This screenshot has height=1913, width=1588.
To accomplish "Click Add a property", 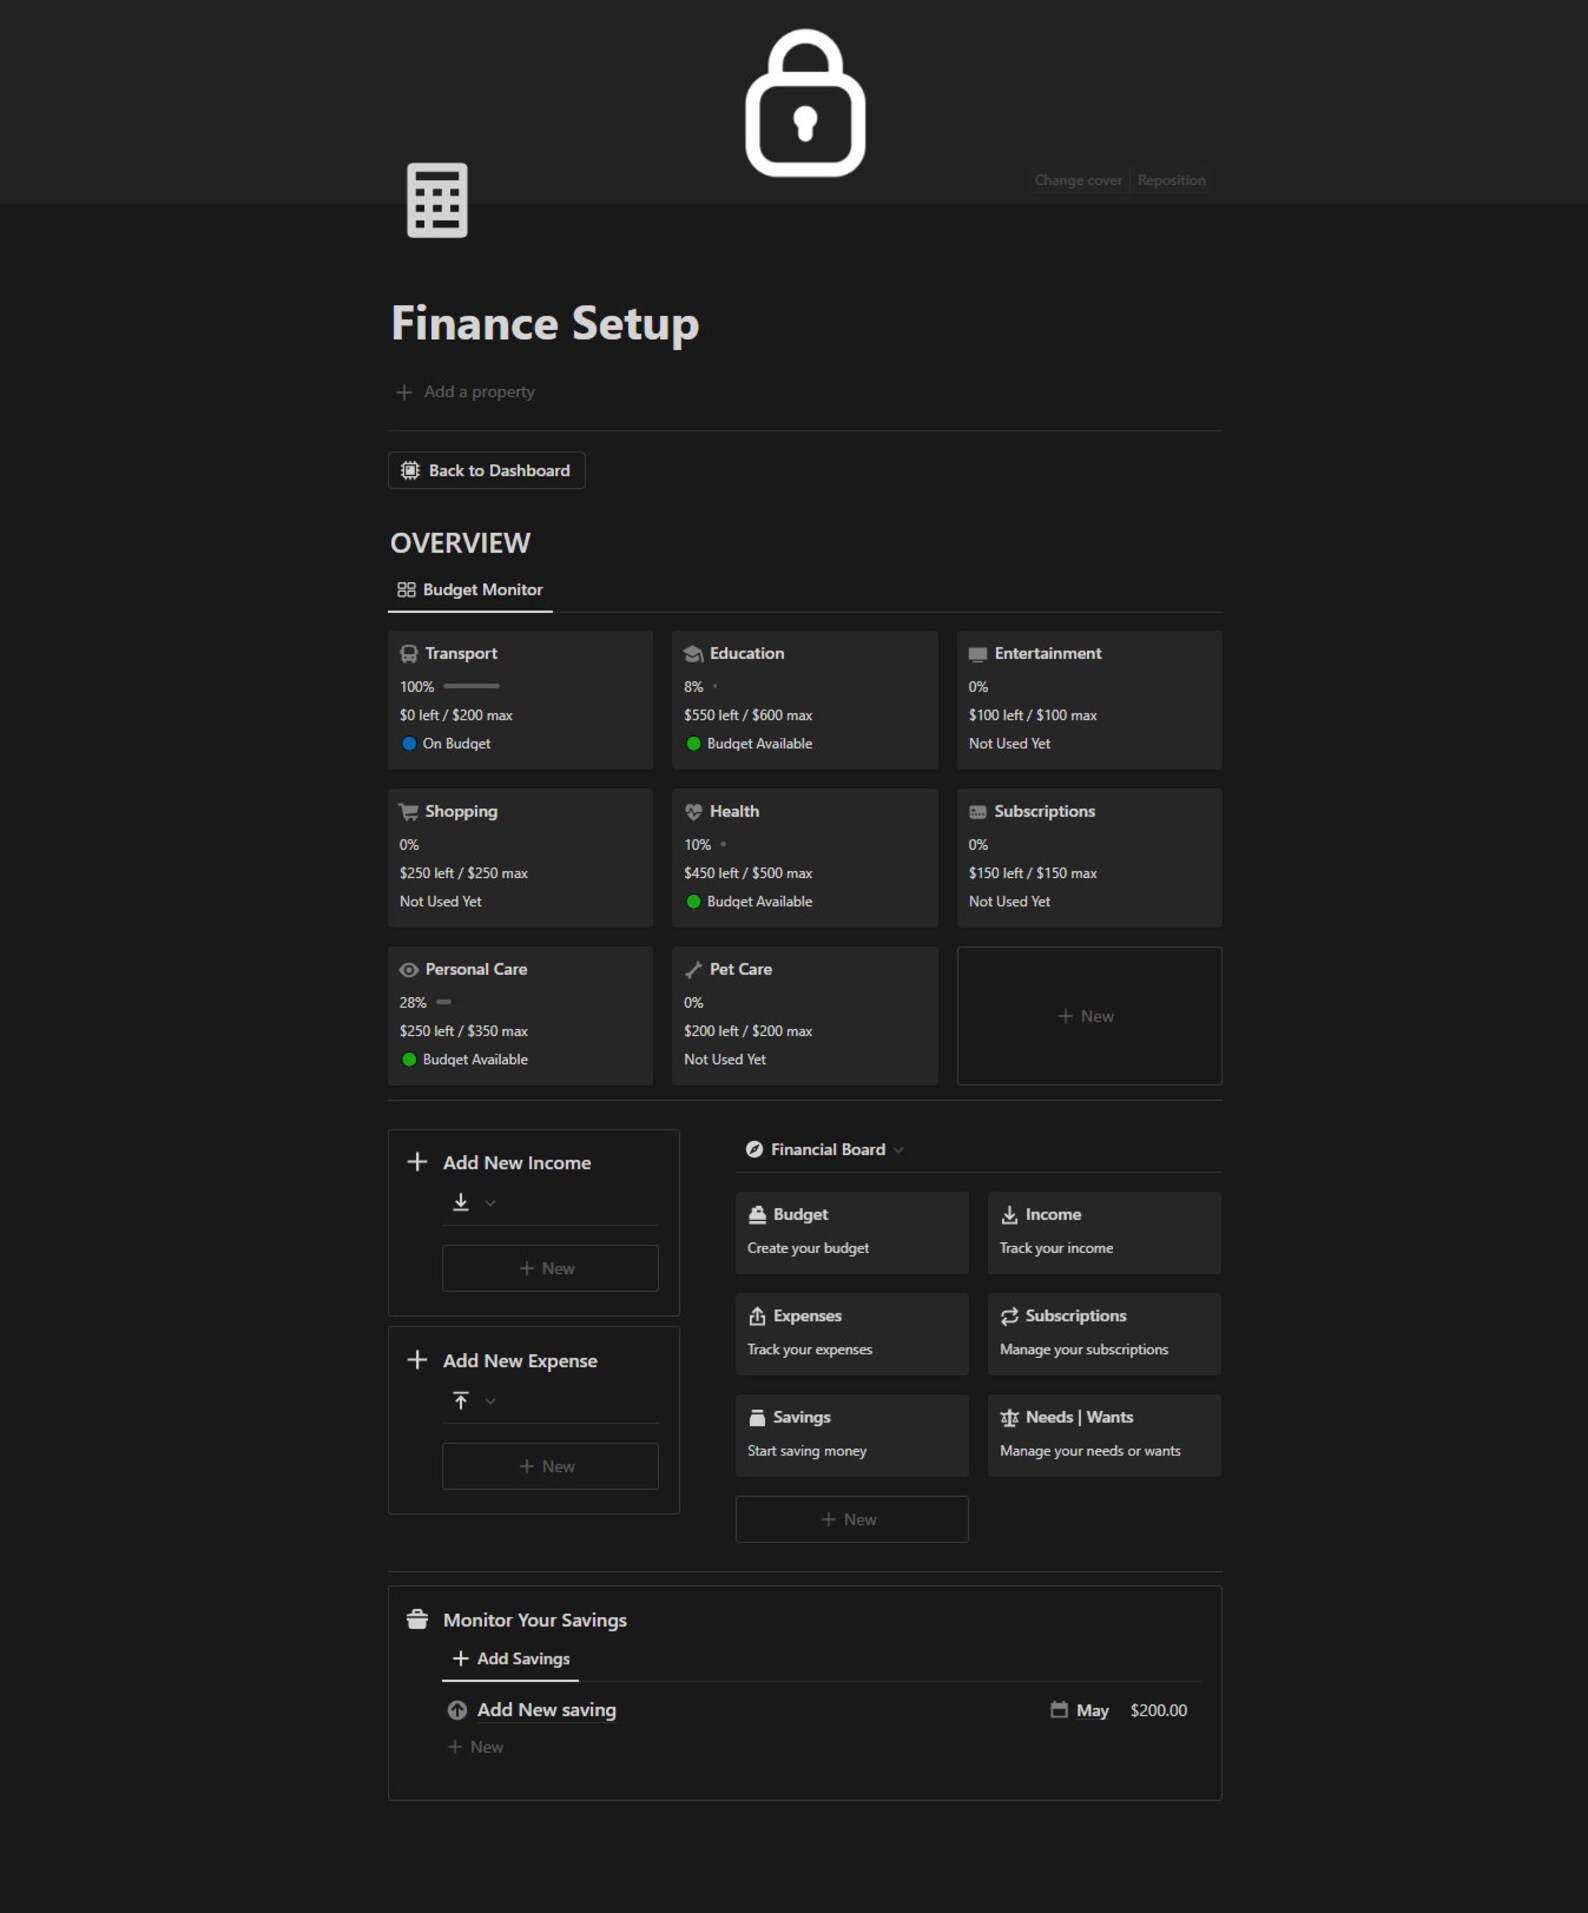I will [x=465, y=392].
